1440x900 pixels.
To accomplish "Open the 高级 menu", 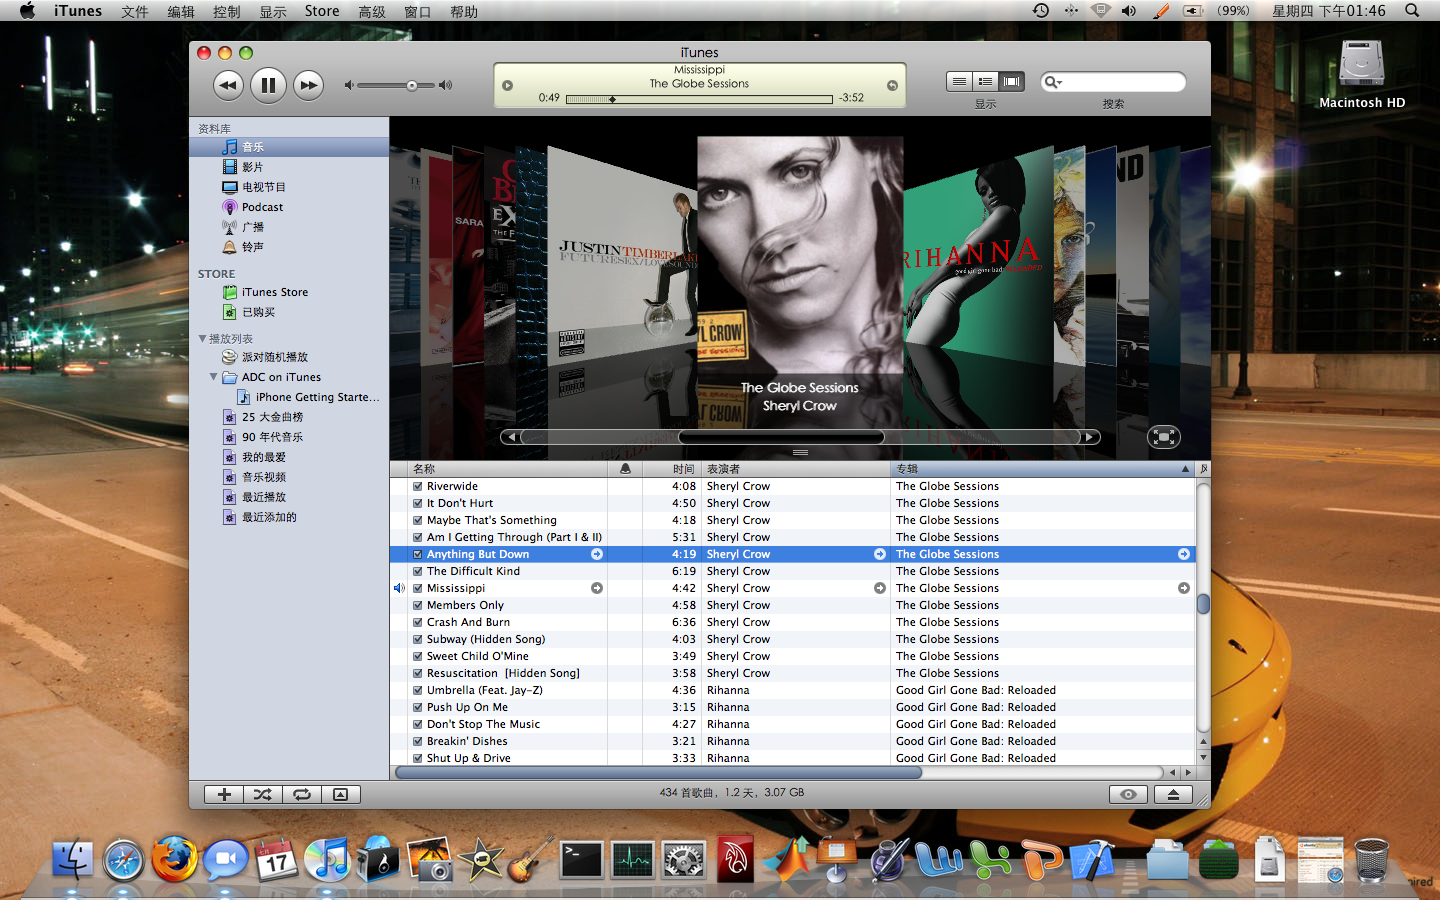I will tap(372, 11).
